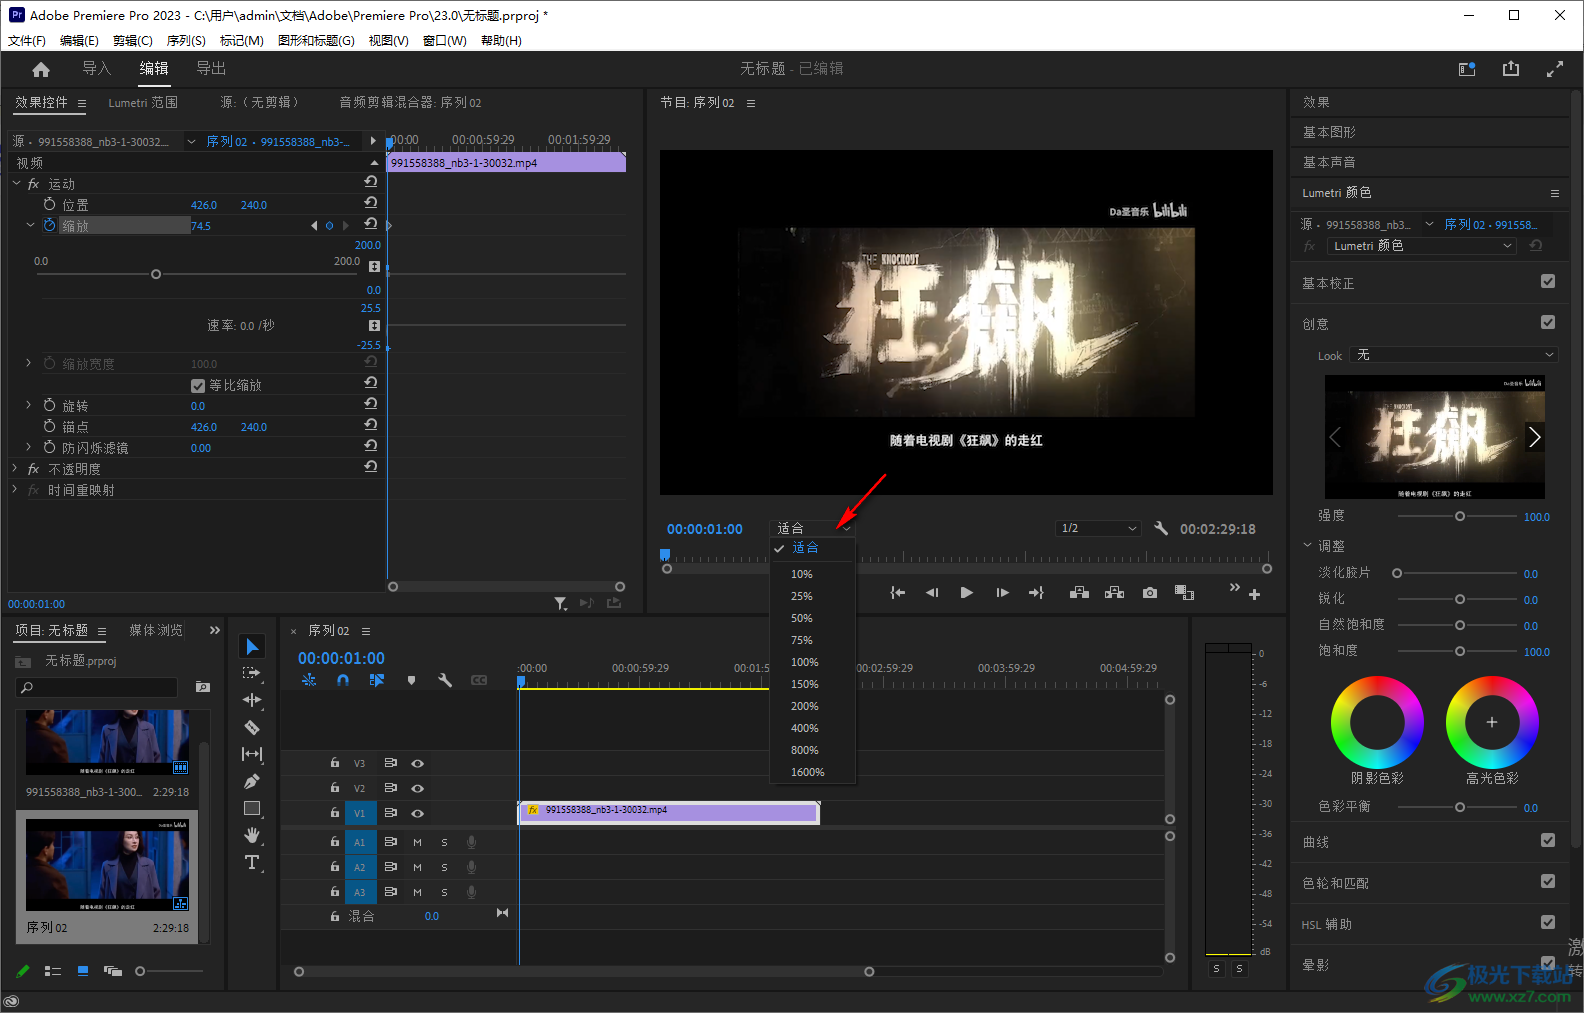
Task: Step back one frame
Action: pos(932,593)
